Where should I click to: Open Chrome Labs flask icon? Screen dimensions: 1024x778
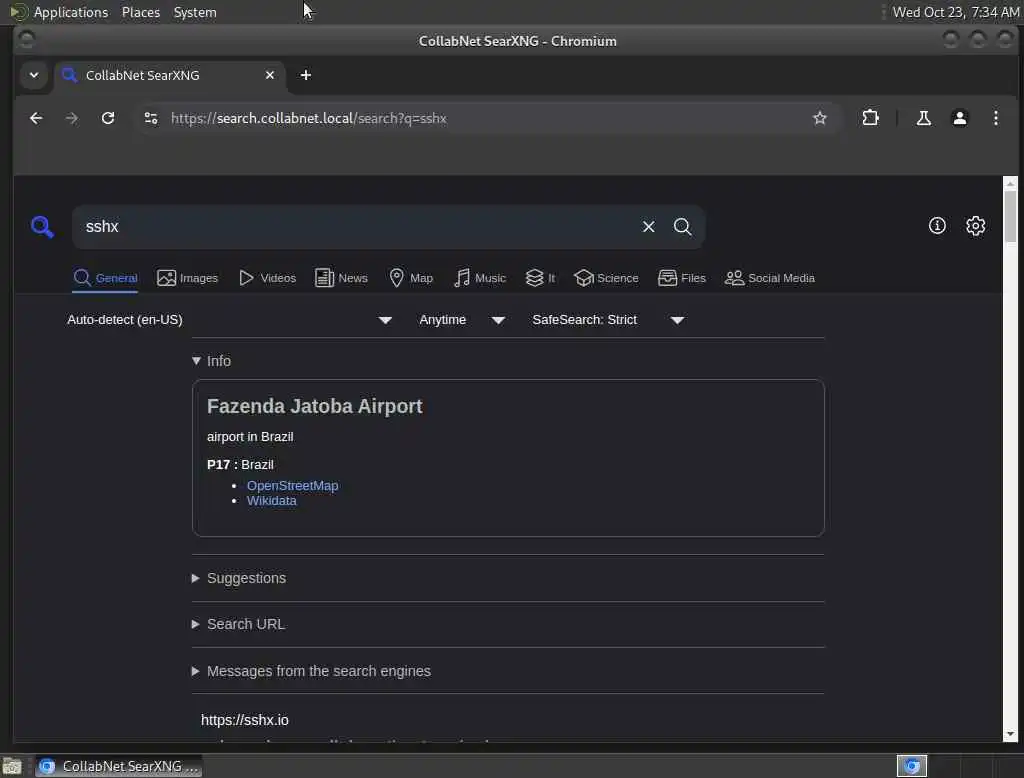click(x=923, y=118)
